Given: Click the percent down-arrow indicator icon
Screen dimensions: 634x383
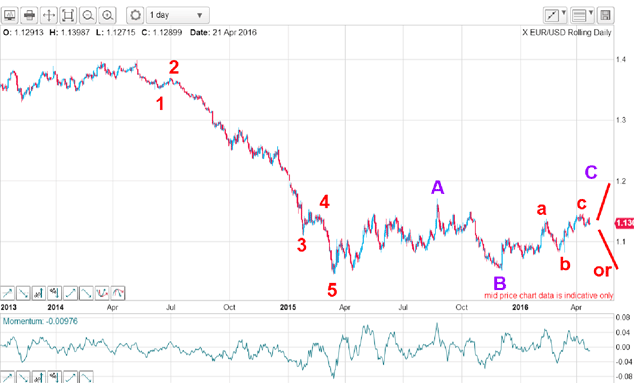Looking at the screenshot, I should tap(55, 293).
